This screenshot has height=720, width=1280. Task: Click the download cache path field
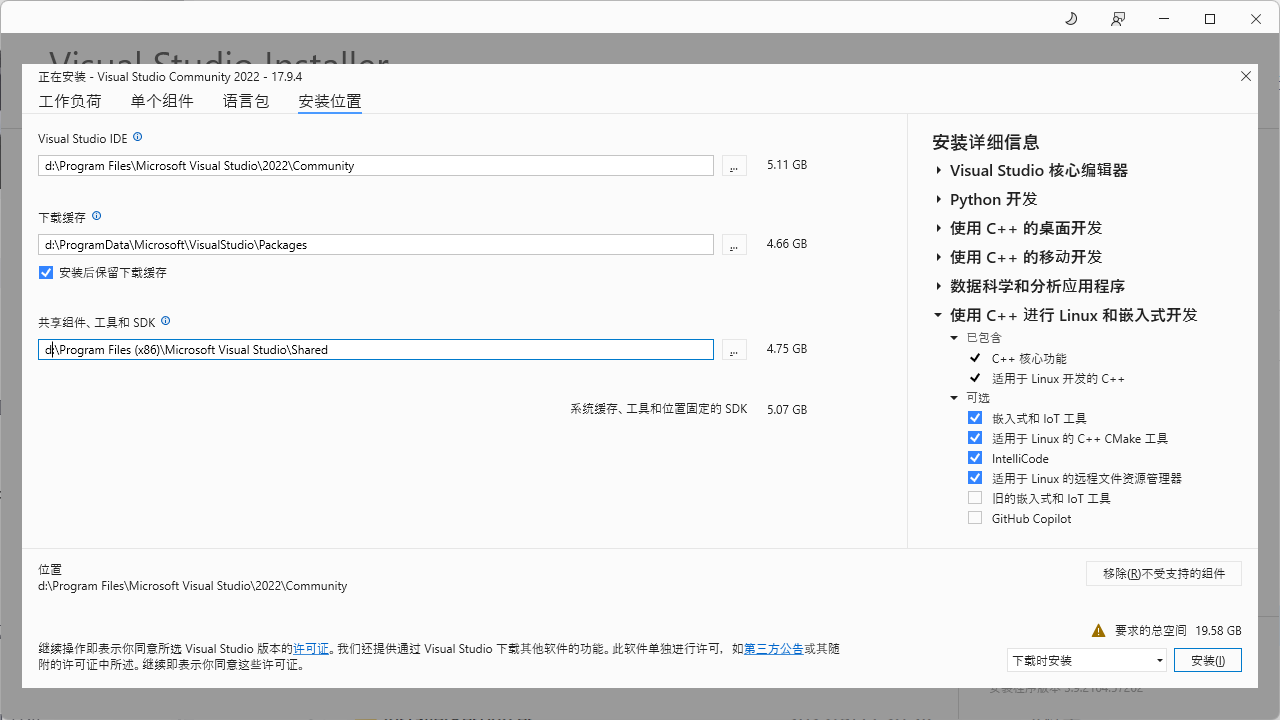tap(376, 245)
